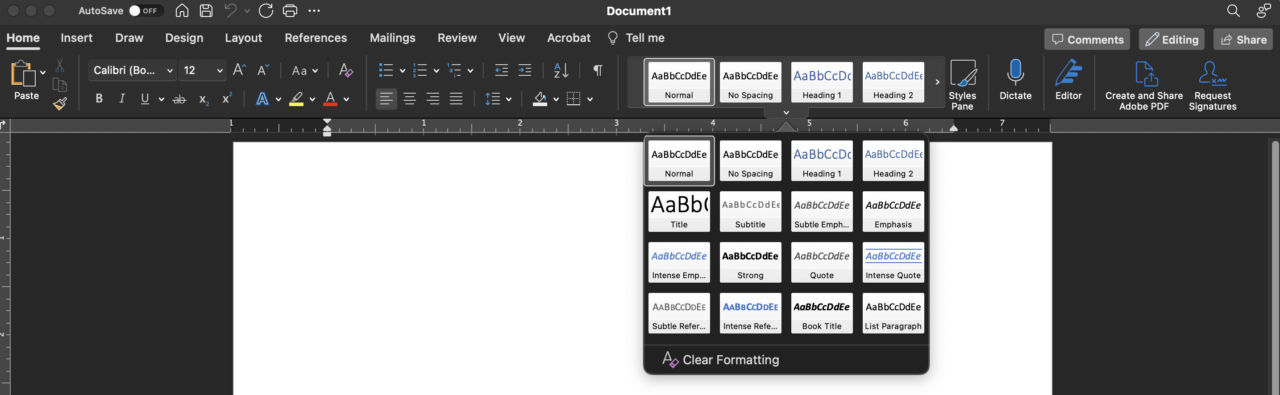
Task: Open the Change Case Aa dropdown
Action: 305,70
